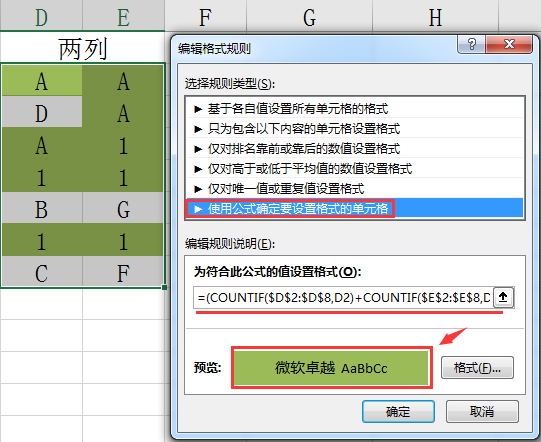This screenshot has height=442, width=541.
Task: Click the help question mark button
Action: [x=471, y=44]
